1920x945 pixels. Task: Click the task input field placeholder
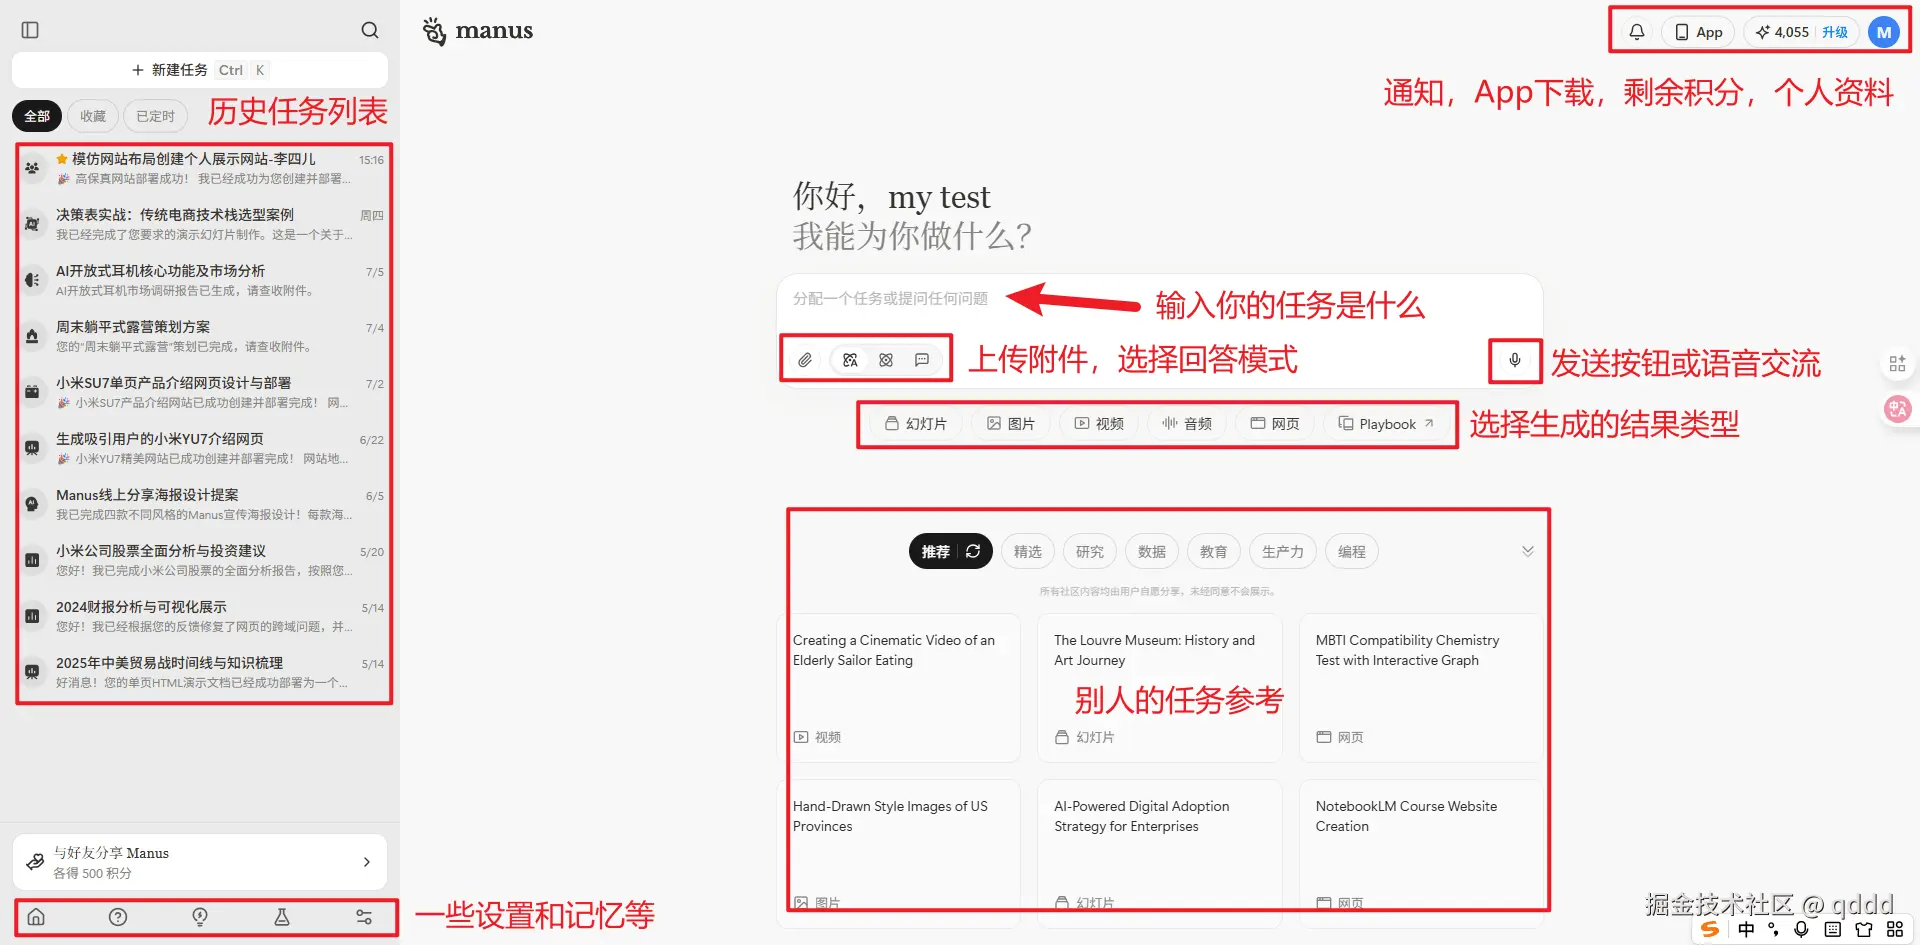[890, 298]
